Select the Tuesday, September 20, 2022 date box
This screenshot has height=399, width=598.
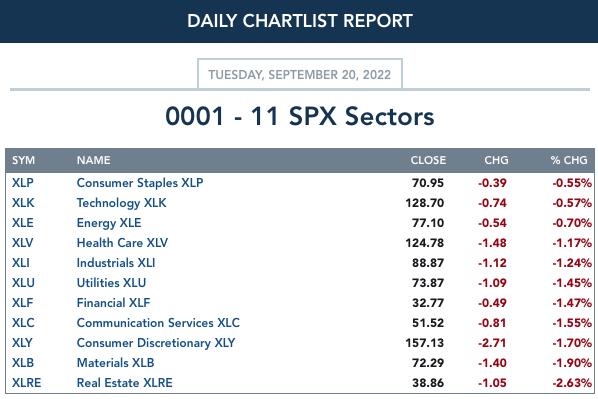(x=300, y=74)
